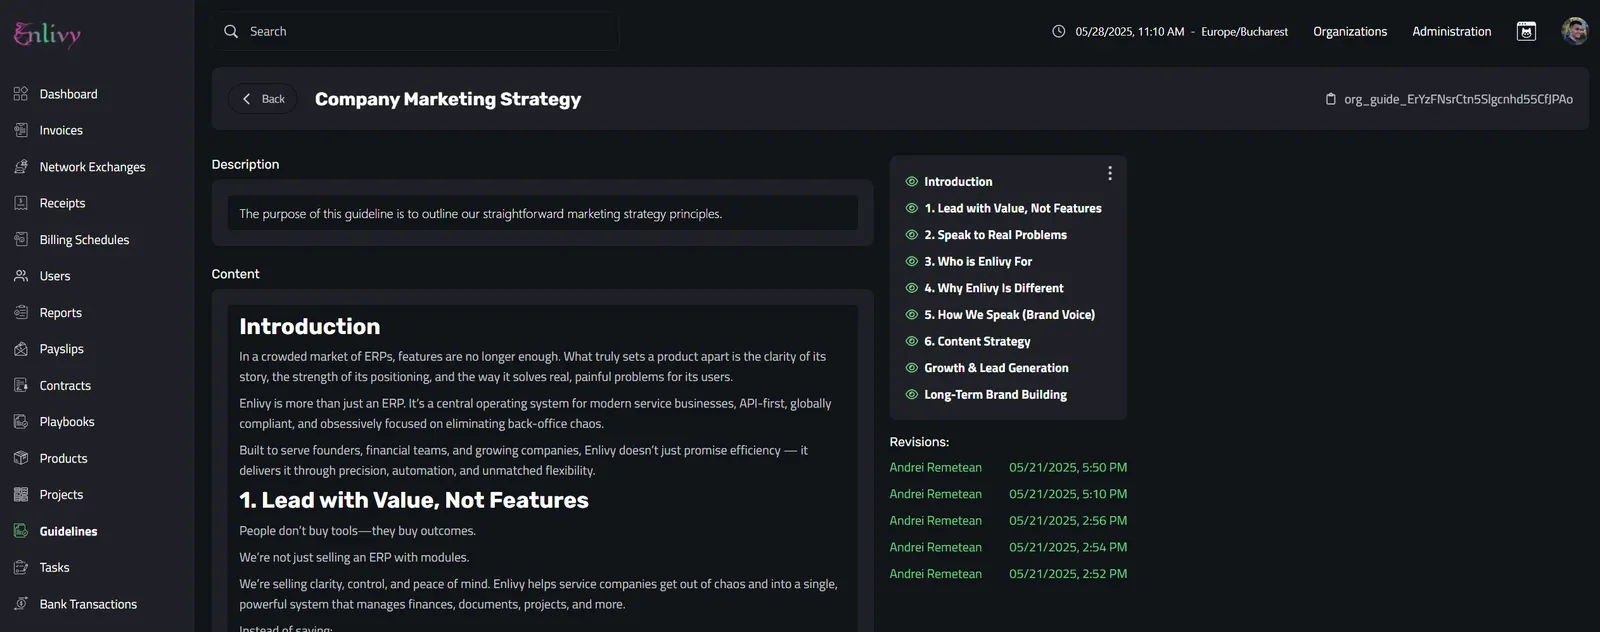Click the Users sidebar icon
The height and width of the screenshot is (632, 1600).
[x=21, y=276]
